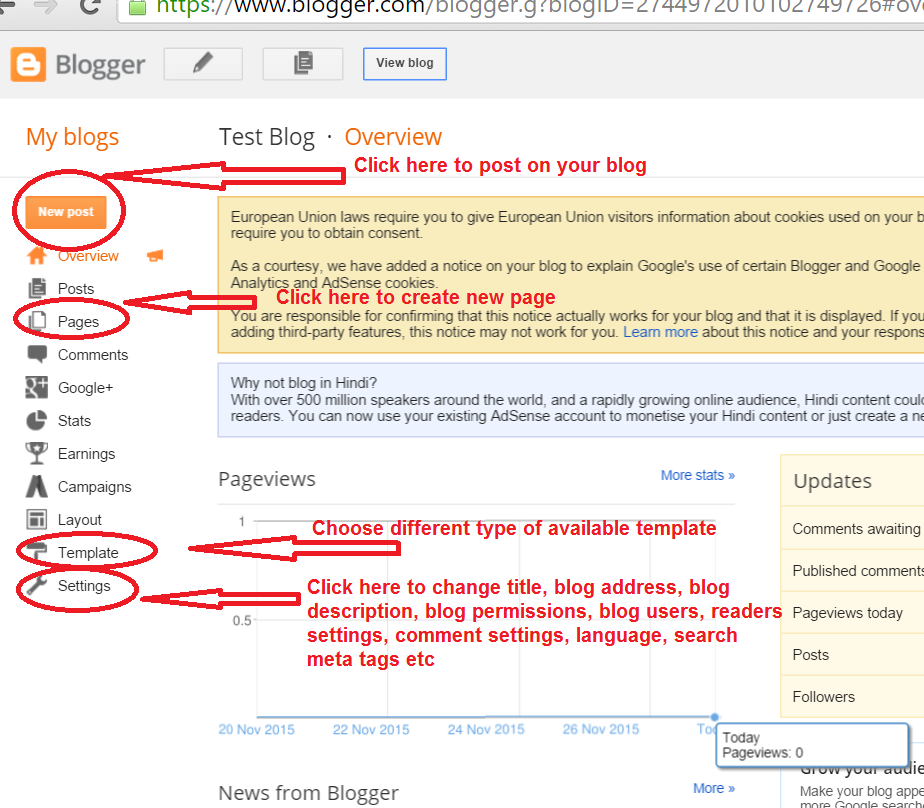924x808 pixels.
Task: Click Comments awaiting row in Updates
Action: click(852, 529)
